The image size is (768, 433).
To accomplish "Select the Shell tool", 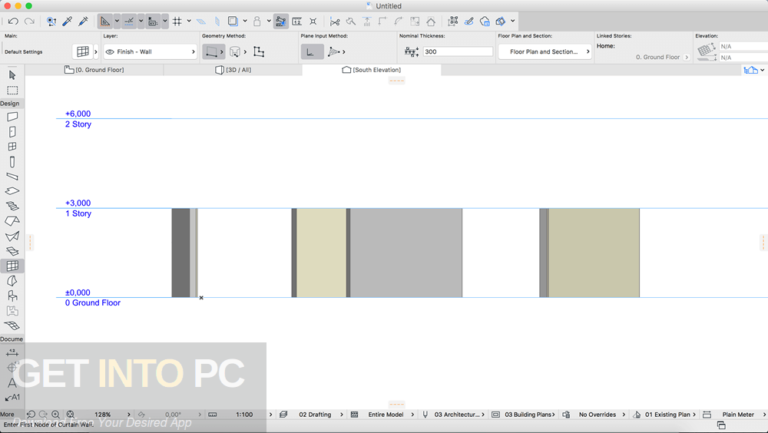I will (12, 236).
